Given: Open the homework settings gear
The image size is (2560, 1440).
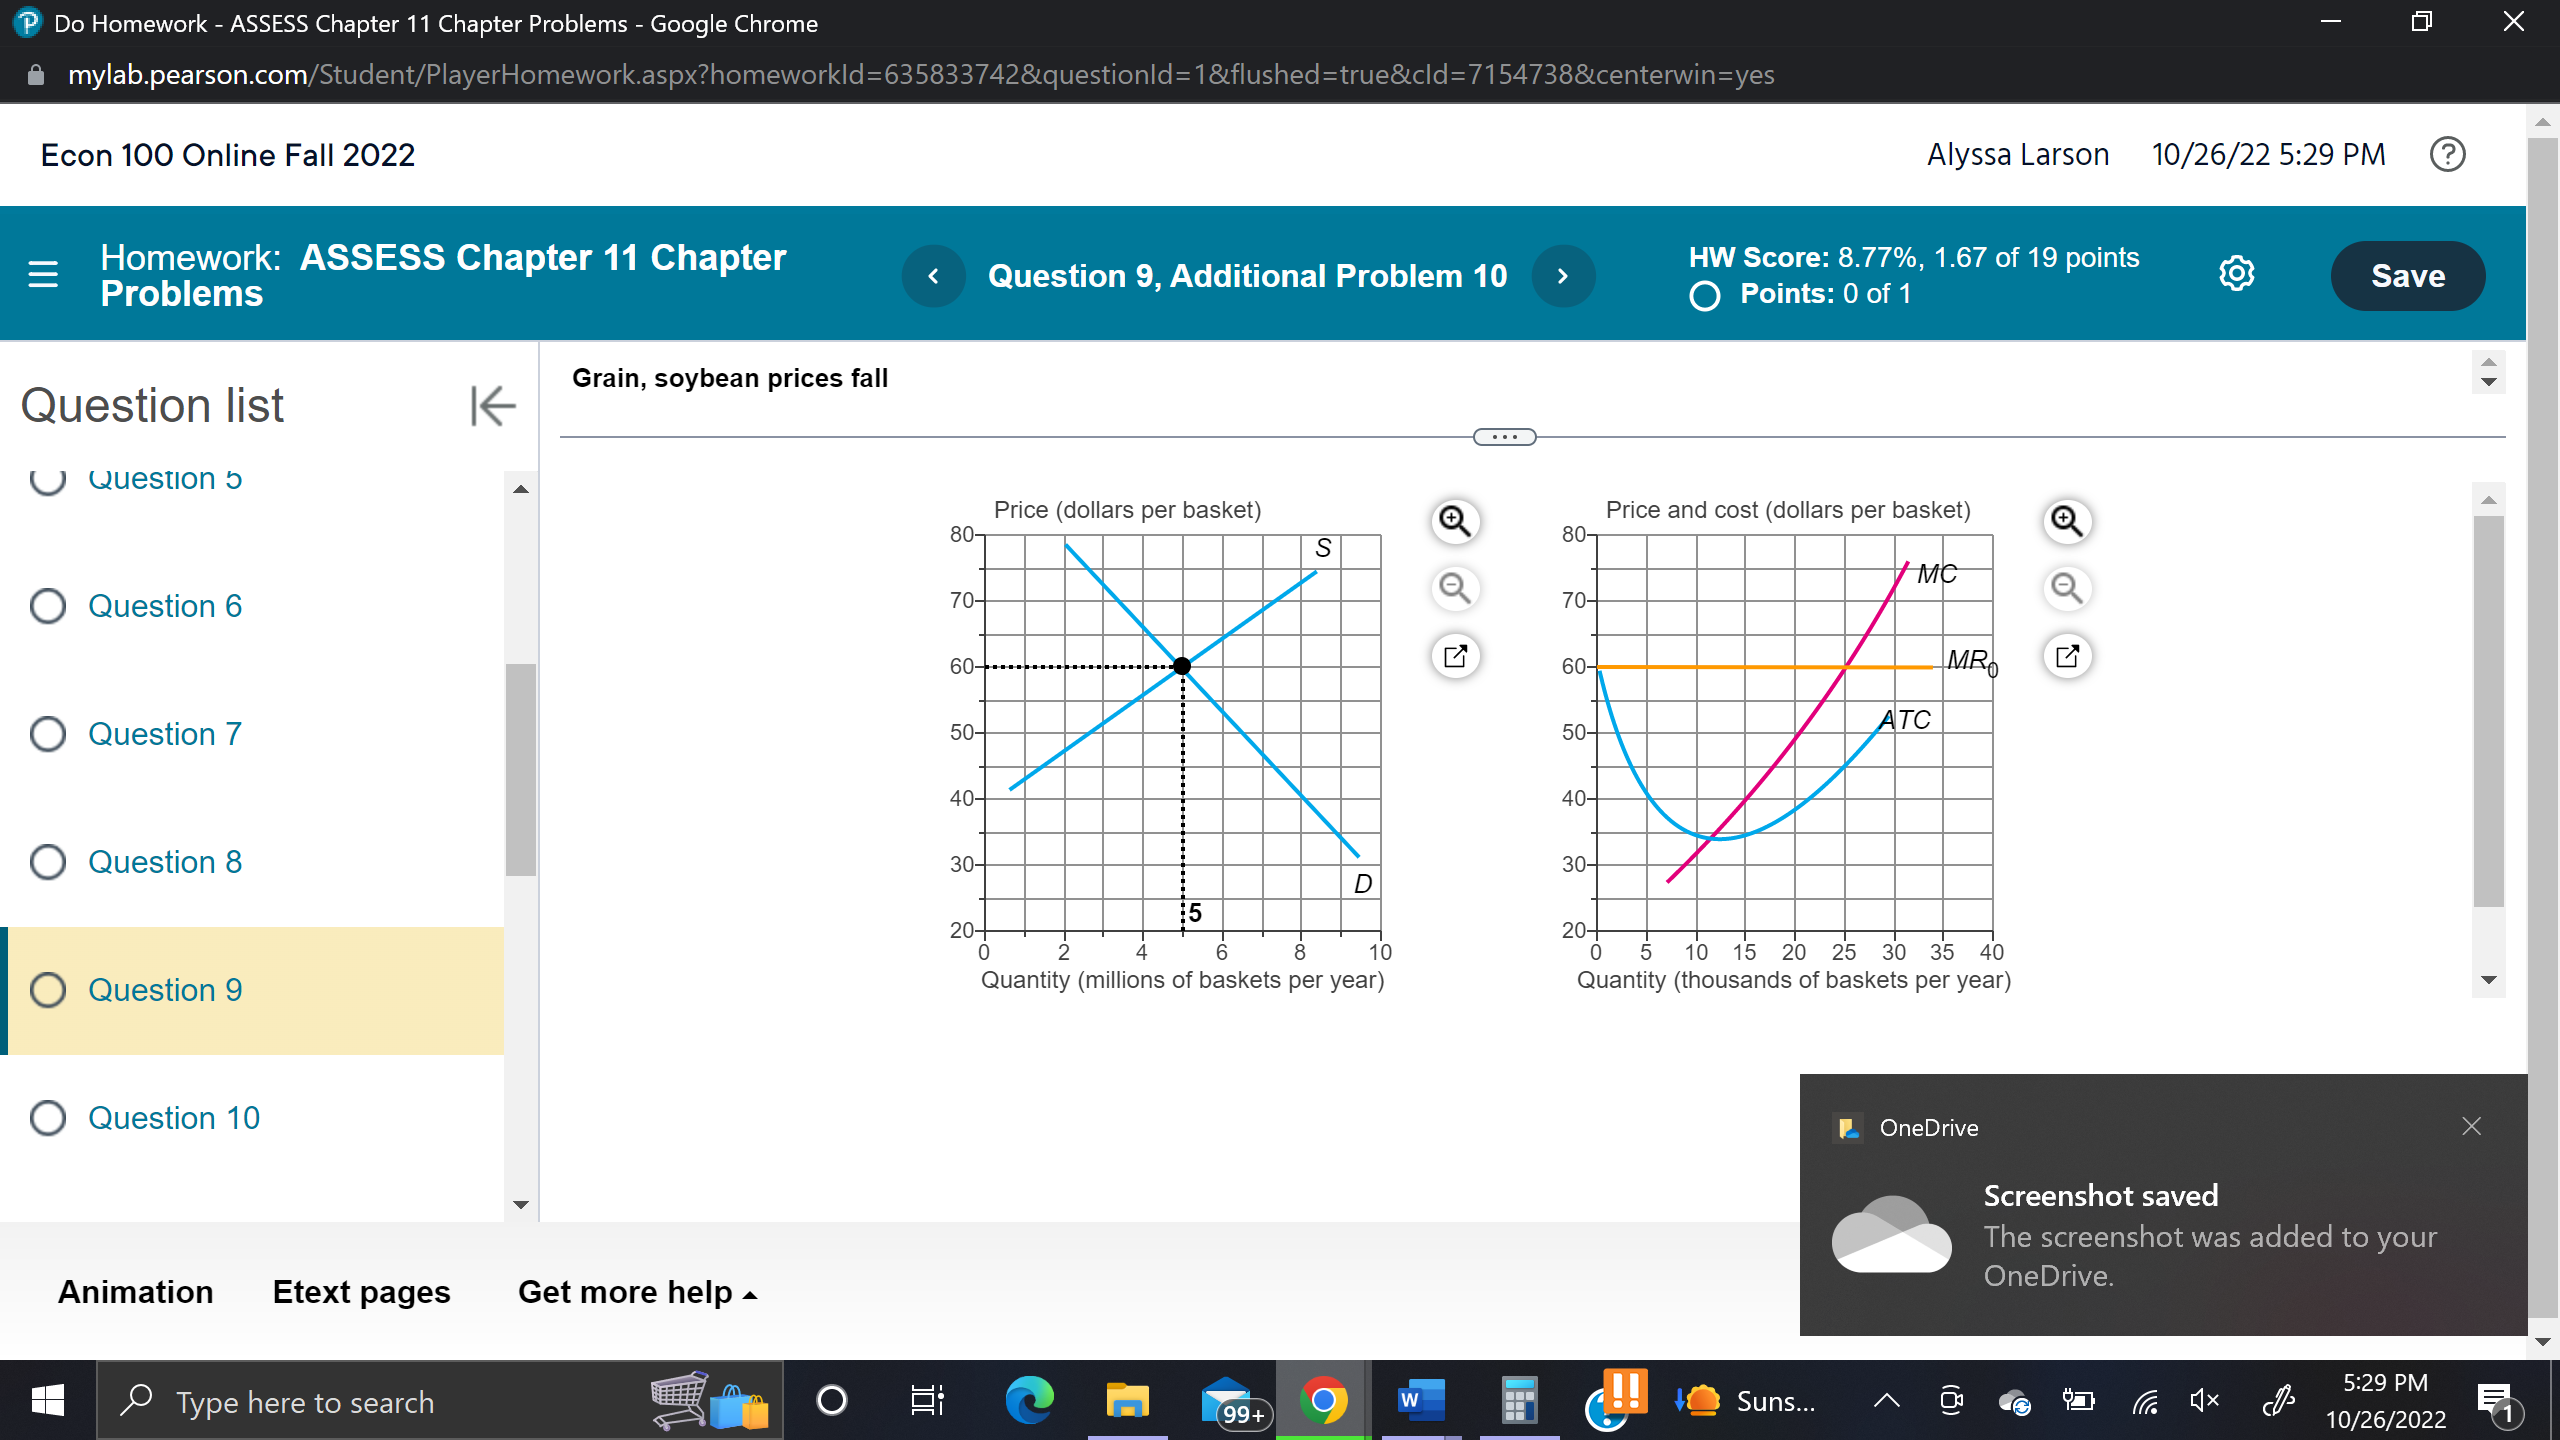Looking at the screenshot, I should [x=2237, y=273].
